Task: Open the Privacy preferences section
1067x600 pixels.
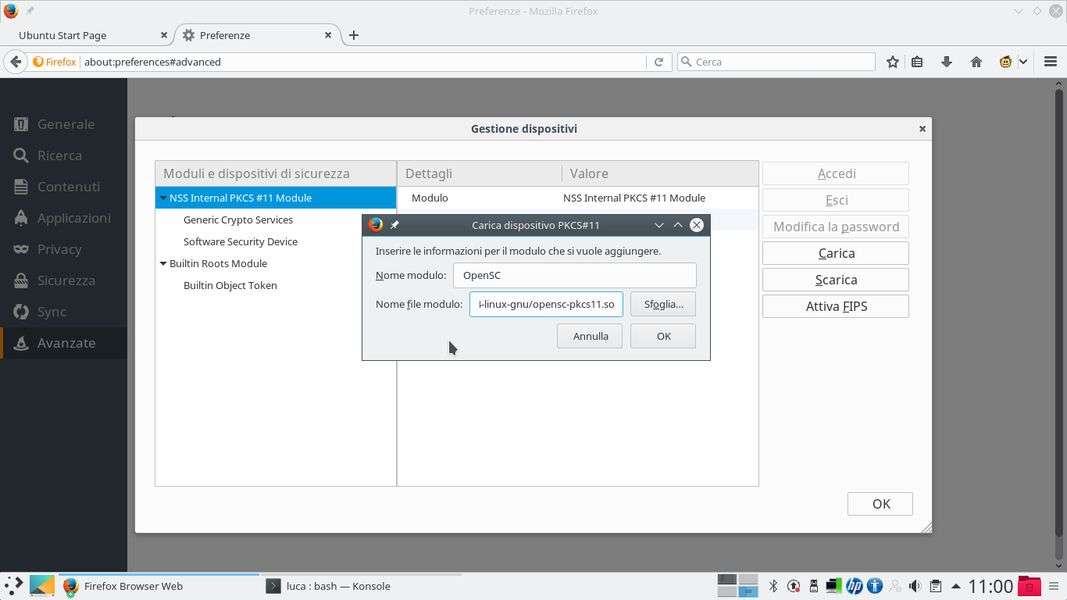Action: [x=59, y=249]
